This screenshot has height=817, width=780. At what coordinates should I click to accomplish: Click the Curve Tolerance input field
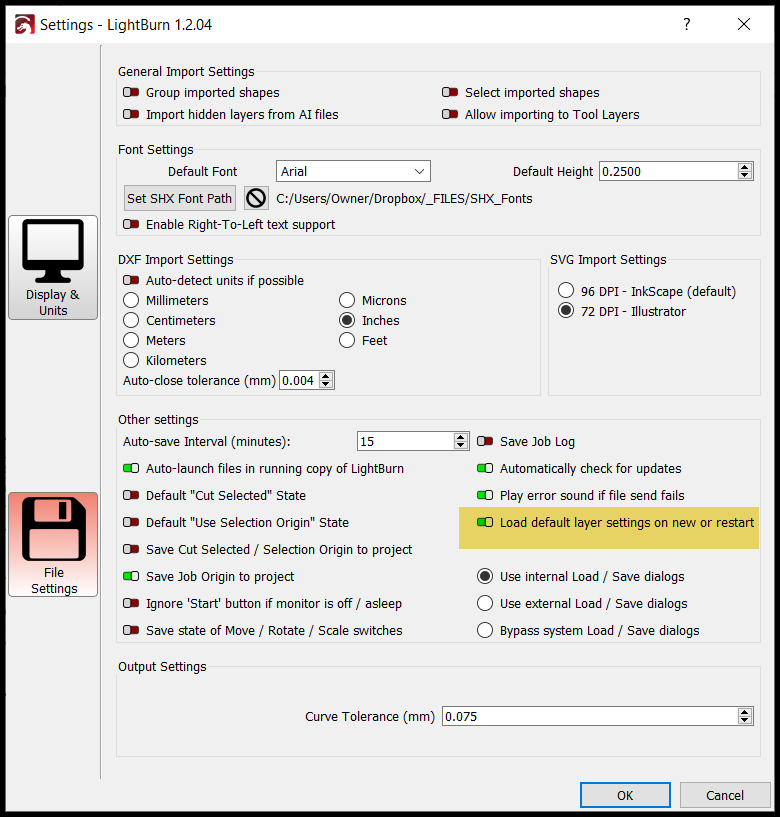coord(590,716)
